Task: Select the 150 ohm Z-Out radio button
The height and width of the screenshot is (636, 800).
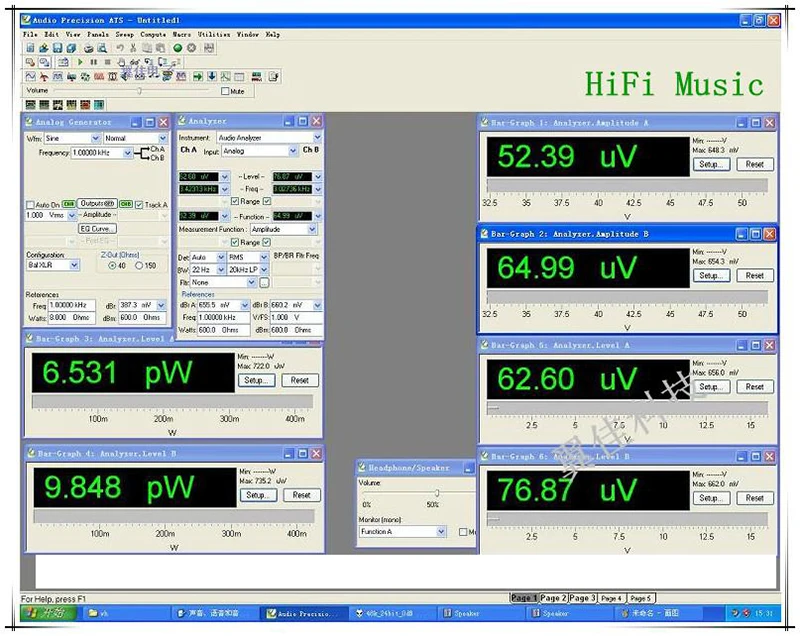Action: (139, 266)
